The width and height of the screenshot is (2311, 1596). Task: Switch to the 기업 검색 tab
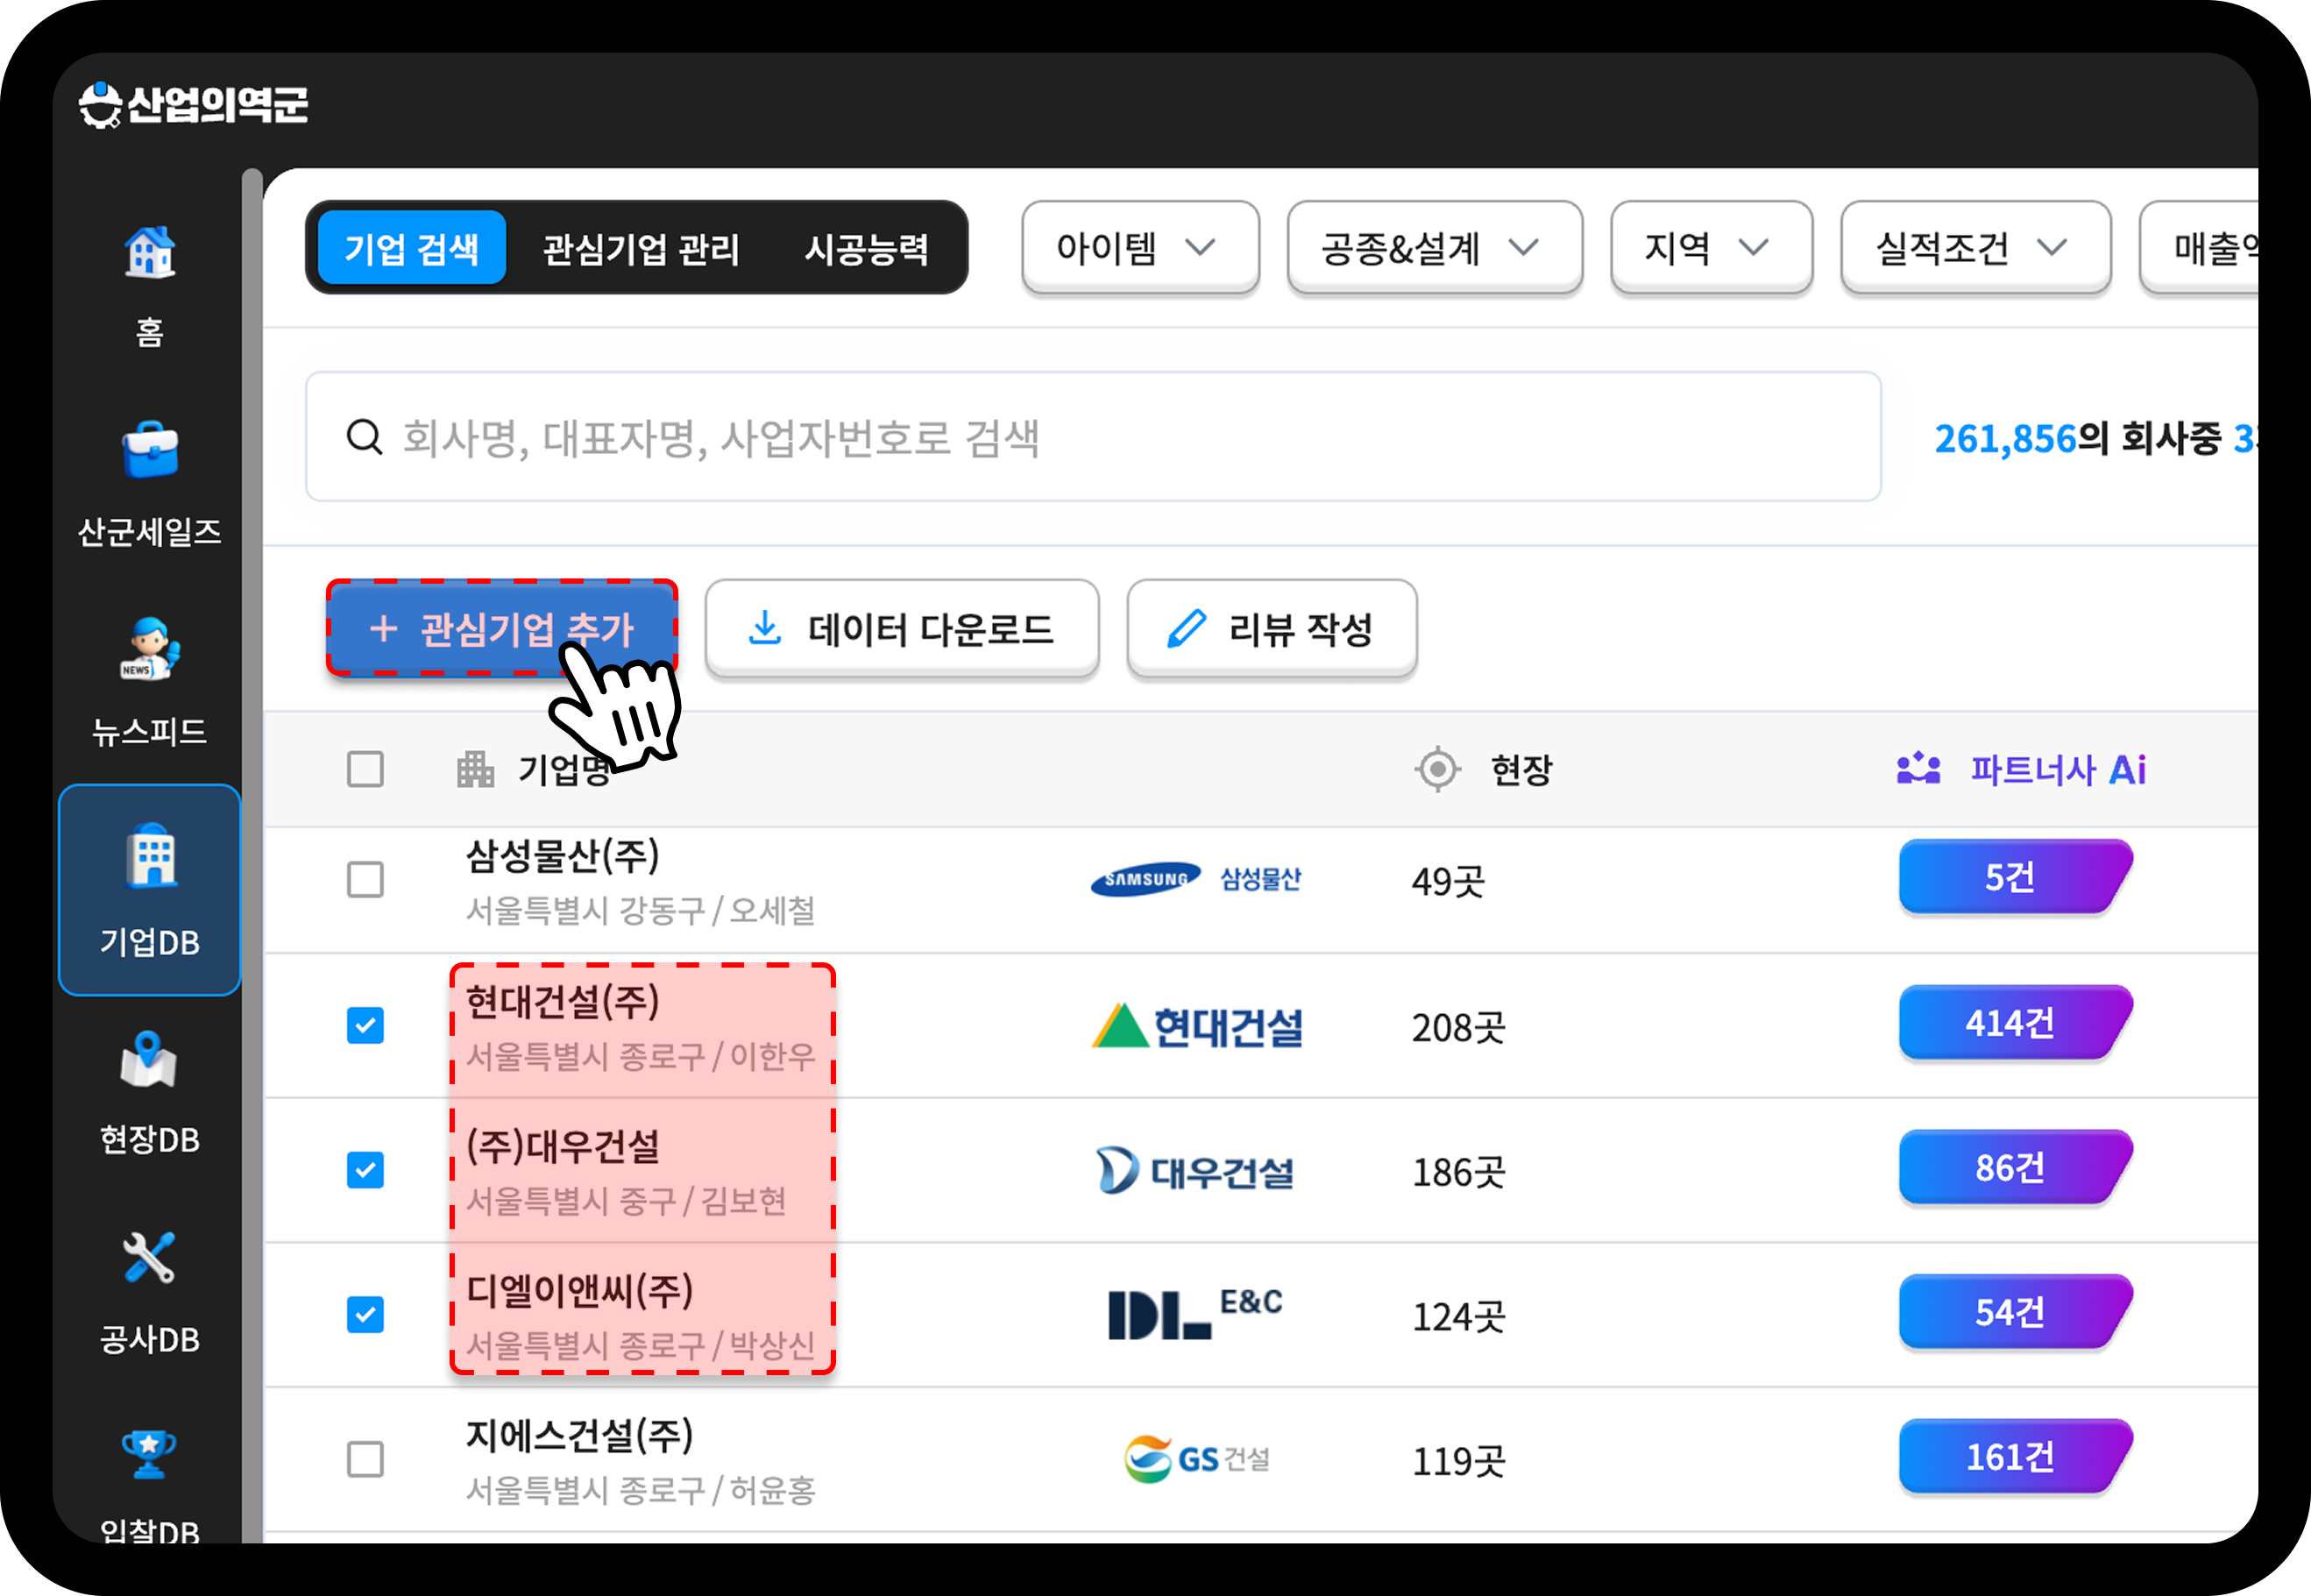tap(411, 247)
